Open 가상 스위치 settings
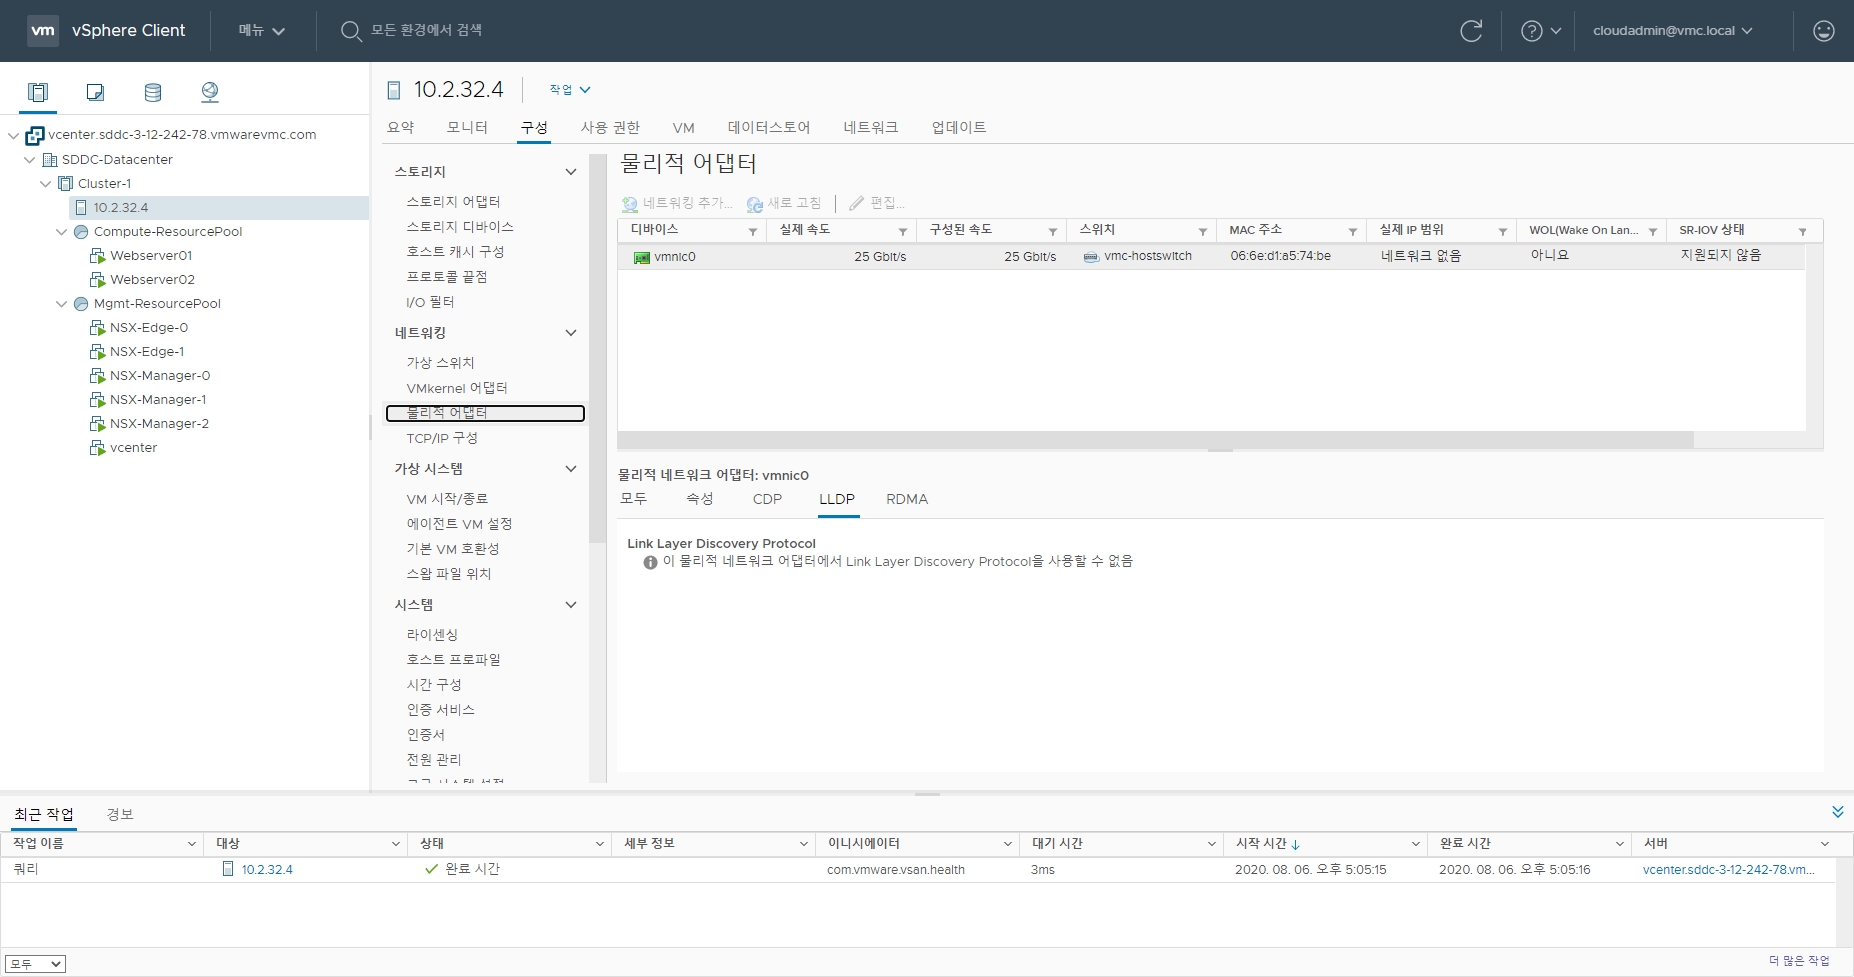 pyautogui.click(x=440, y=363)
